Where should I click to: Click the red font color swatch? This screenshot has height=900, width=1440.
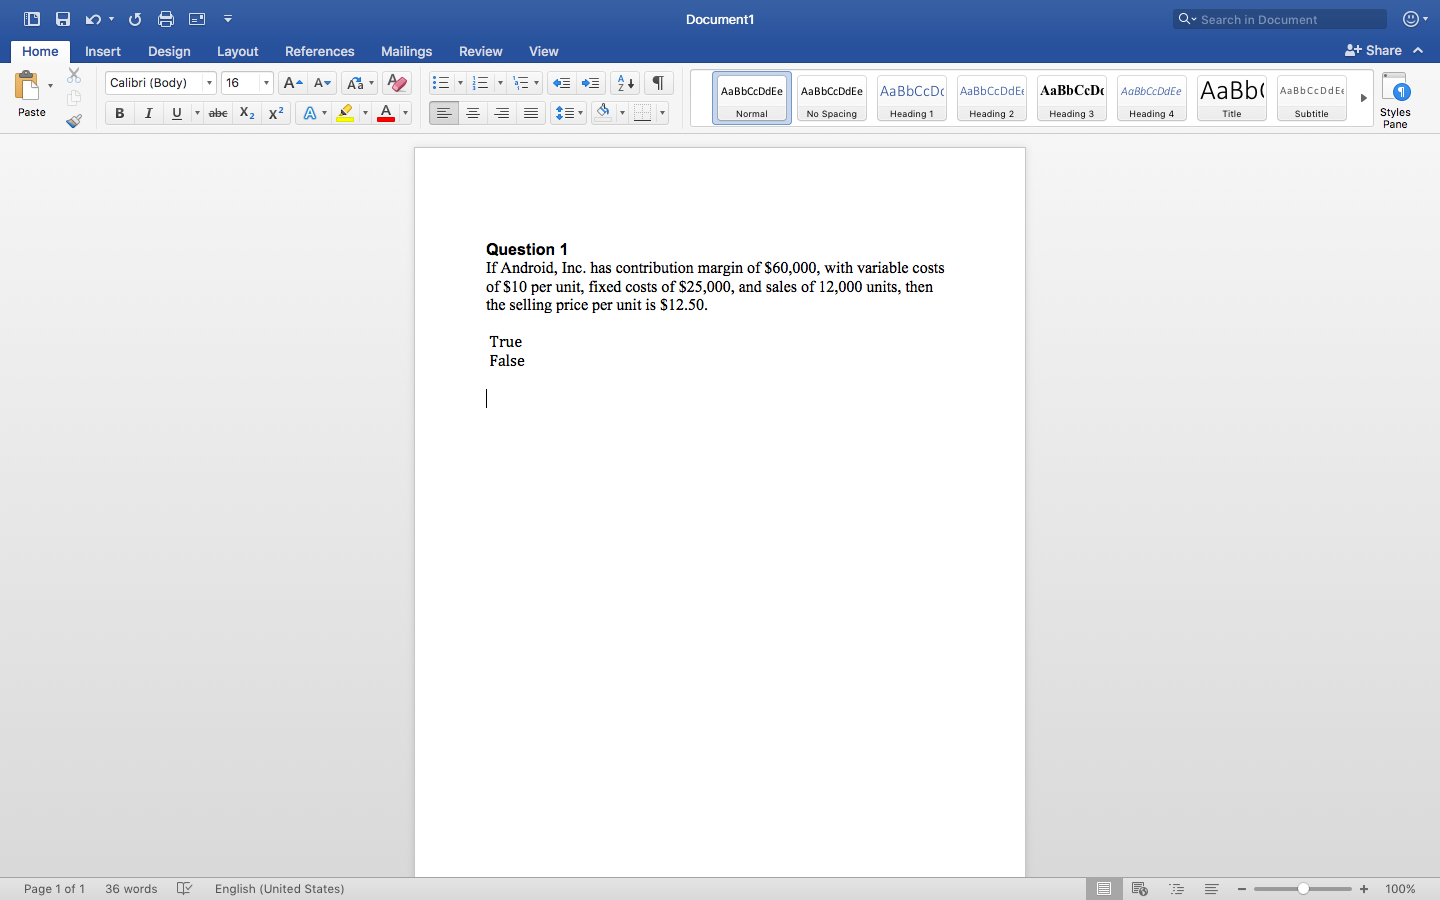(384, 113)
